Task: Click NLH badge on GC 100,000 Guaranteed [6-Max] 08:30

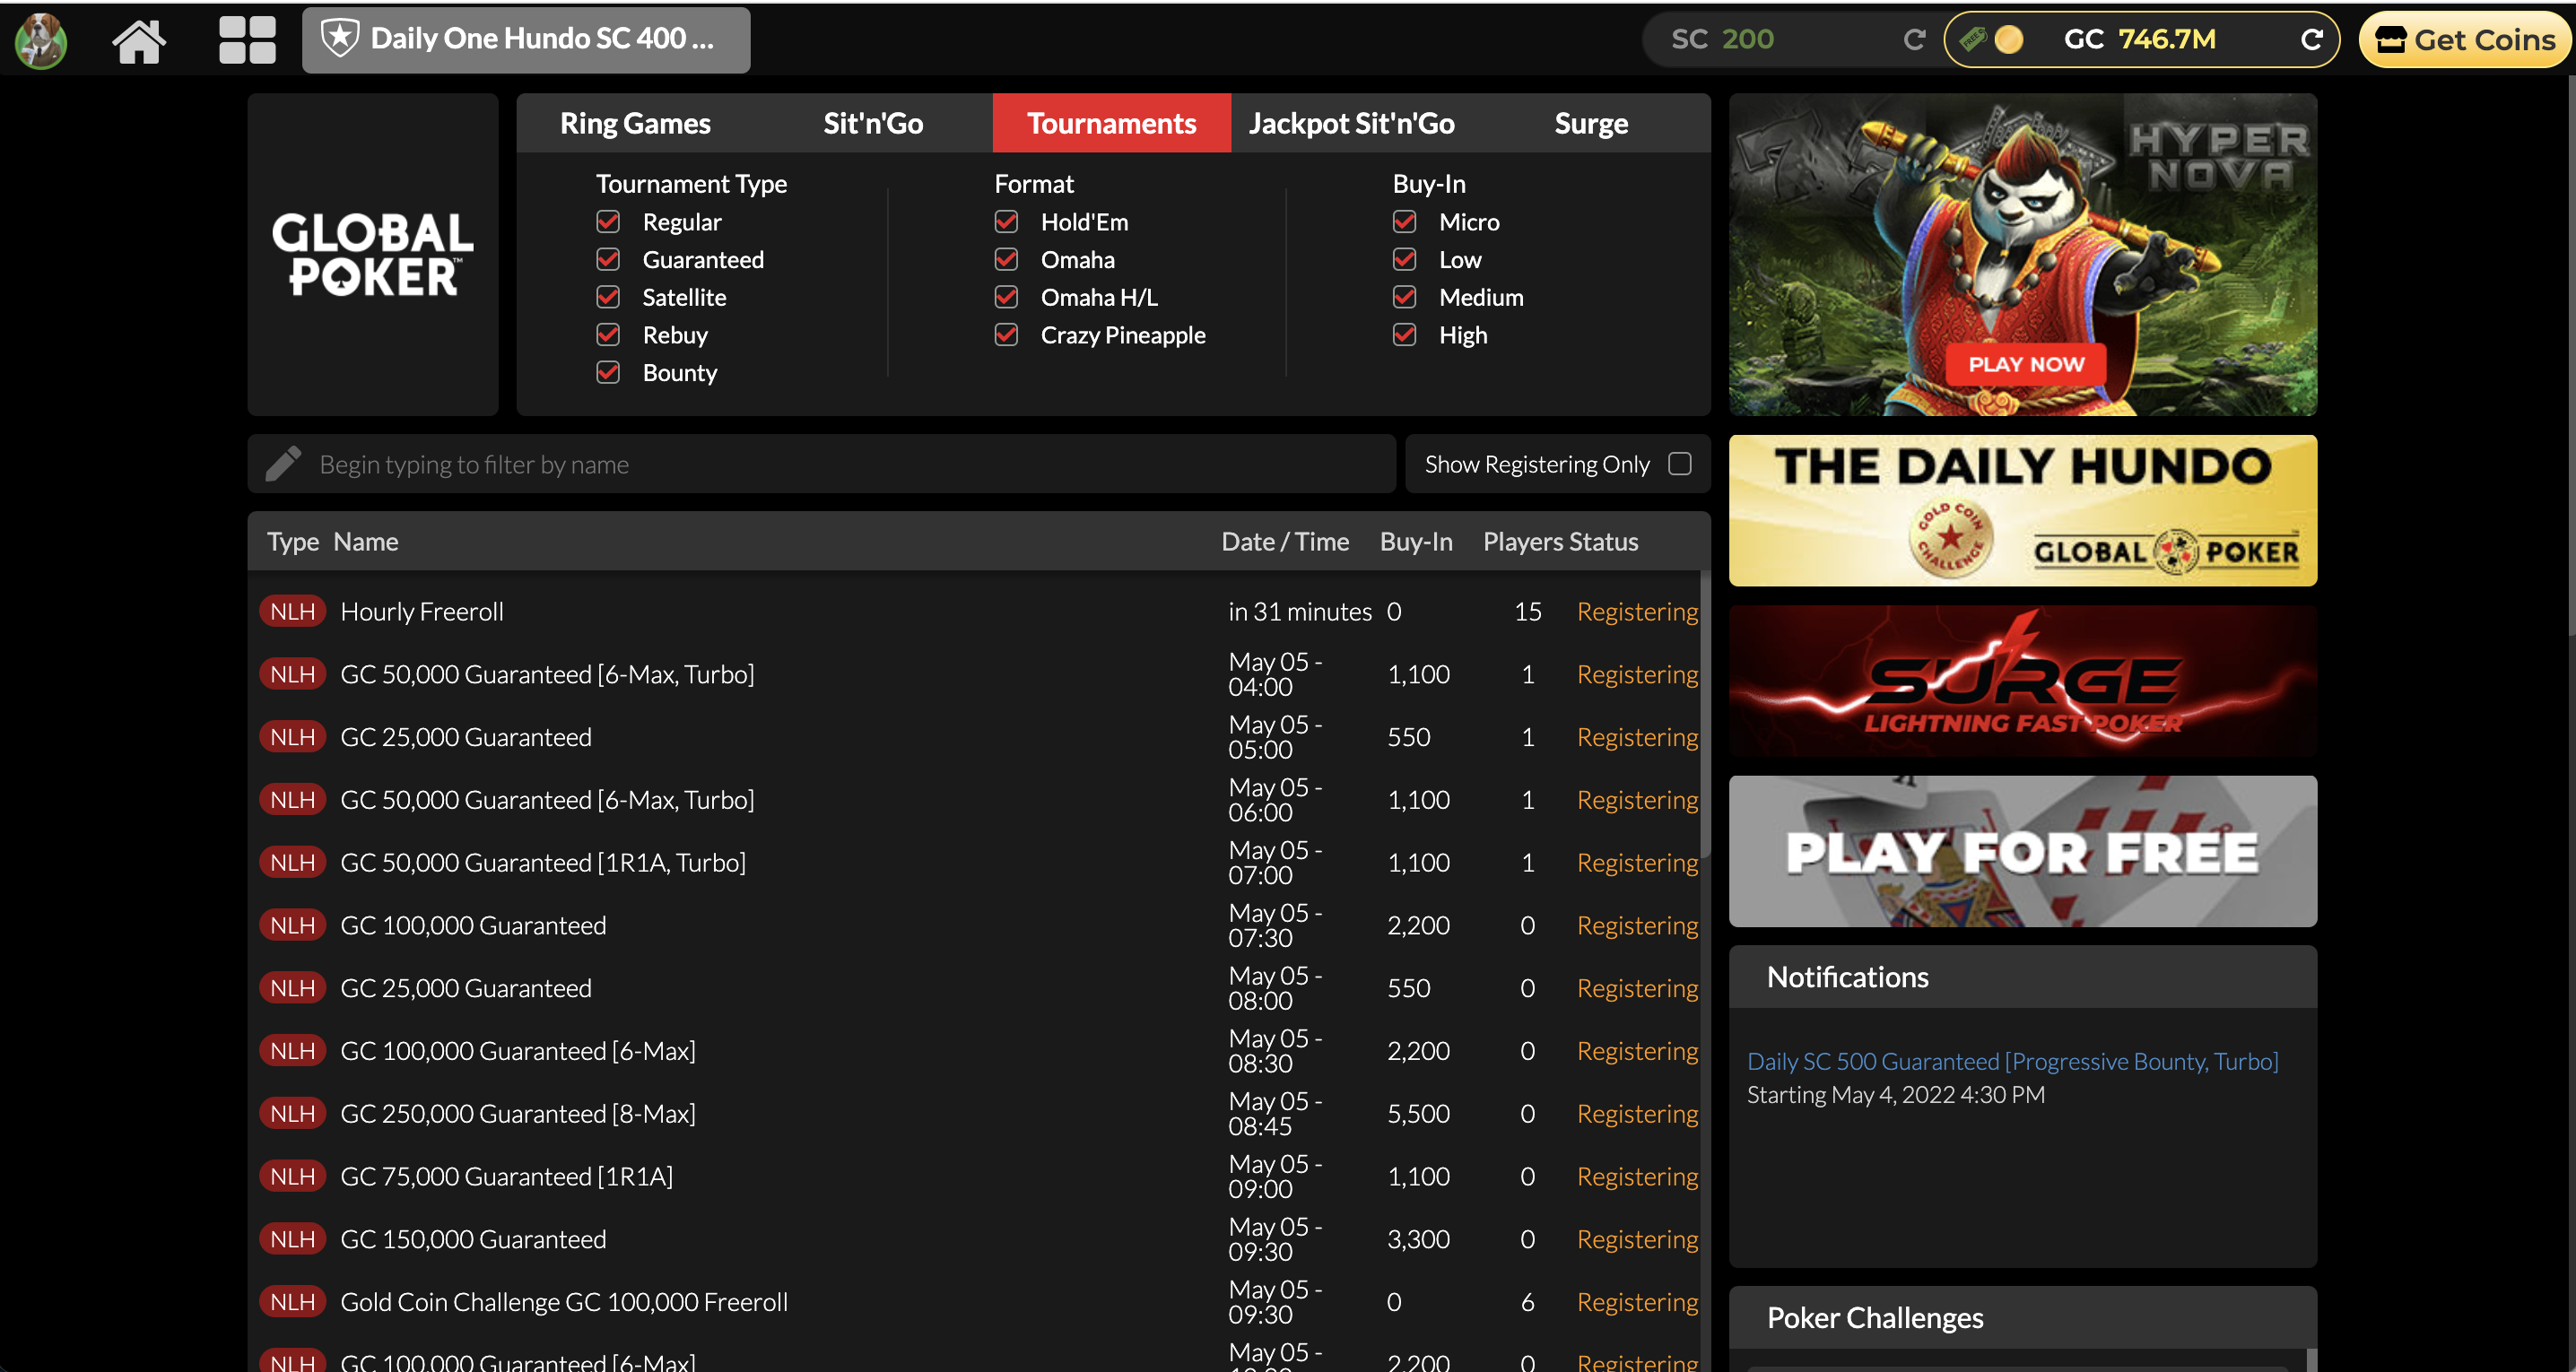Action: [x=292, y=1051]
